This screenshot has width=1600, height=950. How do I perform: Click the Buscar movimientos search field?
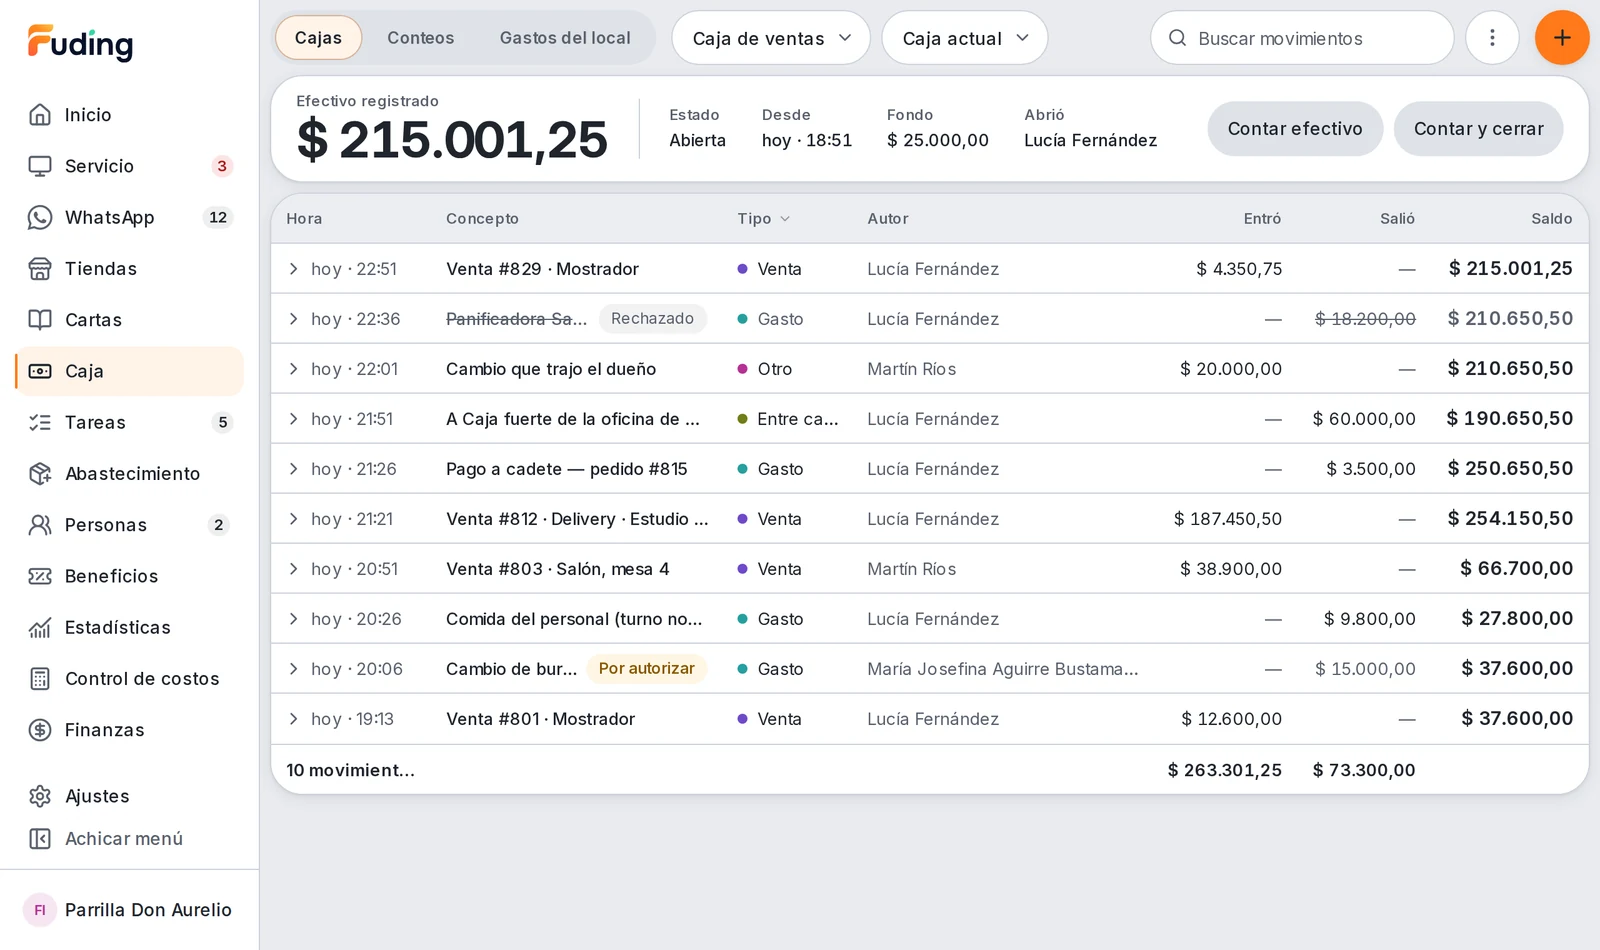1302,38
